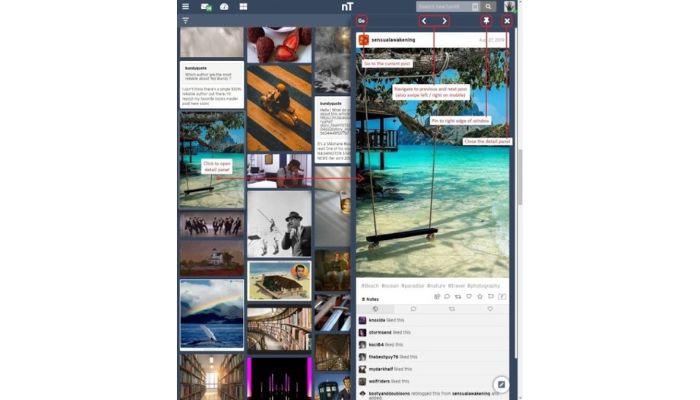This screenshot has height=400, width=700.
Task: Favorite the post with the star icon
Action: point(480,296)
